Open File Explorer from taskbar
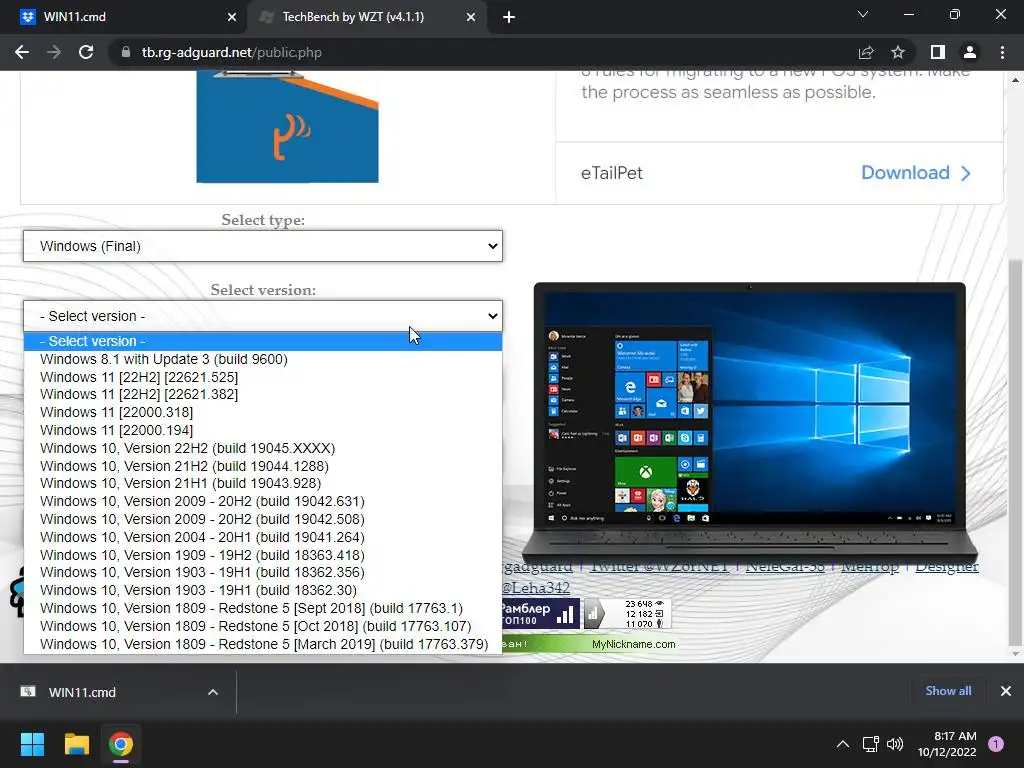 [x=76, y=744]
